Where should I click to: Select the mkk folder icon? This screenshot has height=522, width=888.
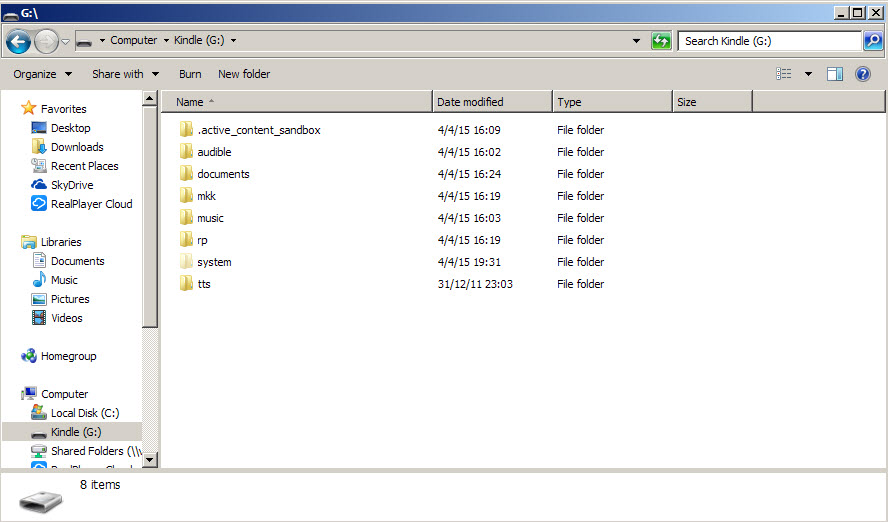click(186, 196)
